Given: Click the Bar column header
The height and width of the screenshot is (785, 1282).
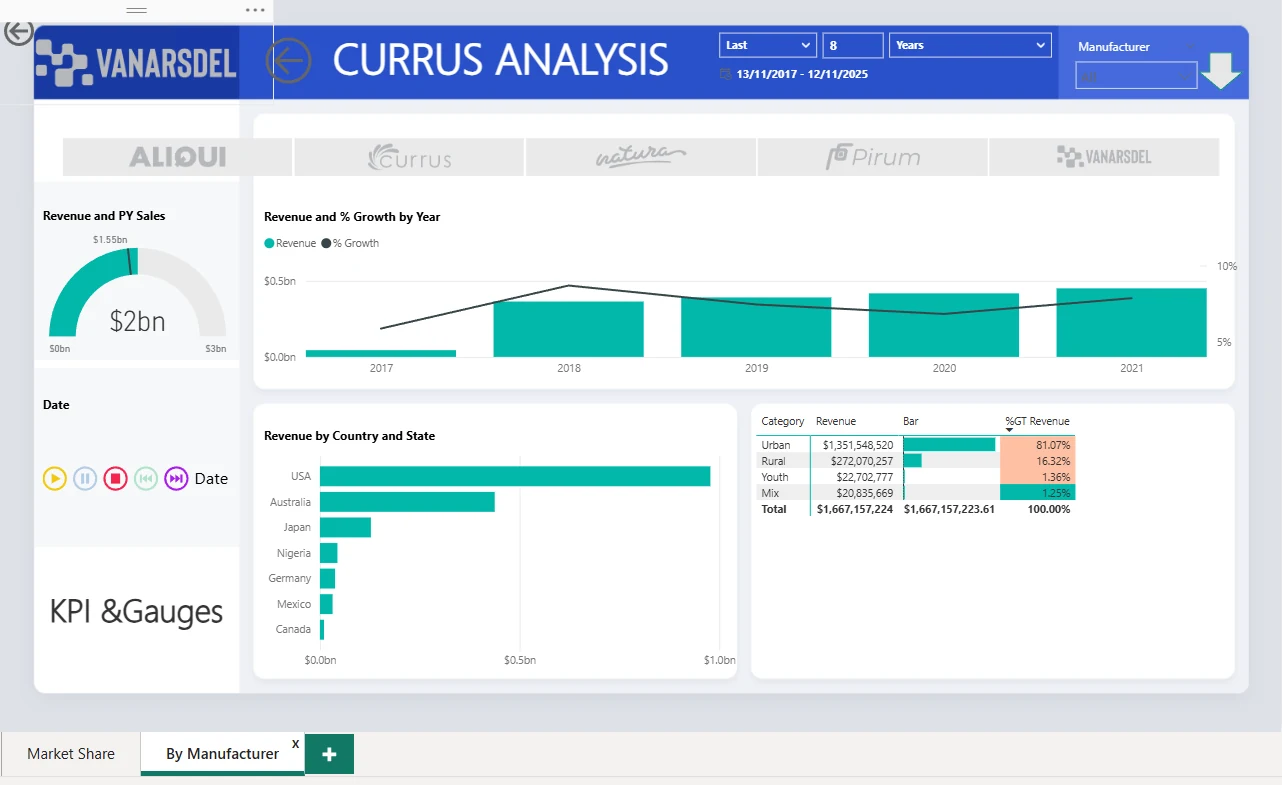Looking at the screenshot, I should tap(911, 421).
